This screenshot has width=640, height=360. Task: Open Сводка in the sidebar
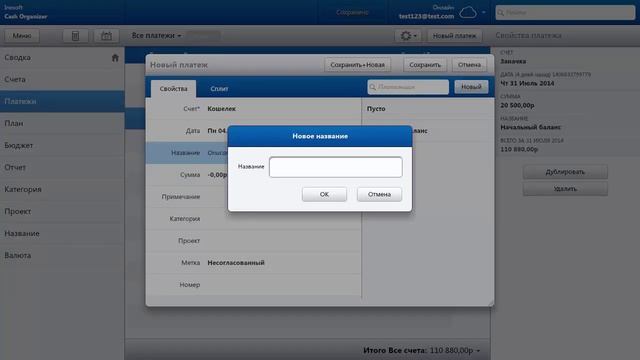coord(62,58)
